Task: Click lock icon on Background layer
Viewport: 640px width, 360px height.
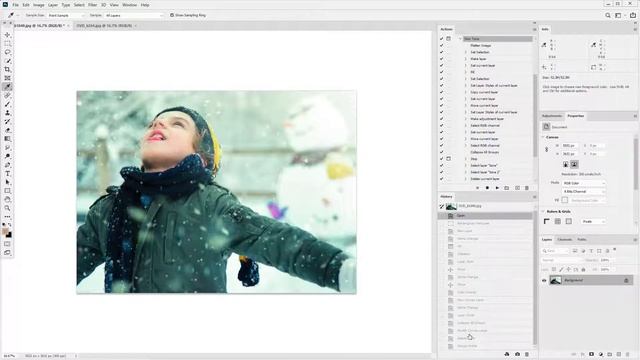Action: 626,280
